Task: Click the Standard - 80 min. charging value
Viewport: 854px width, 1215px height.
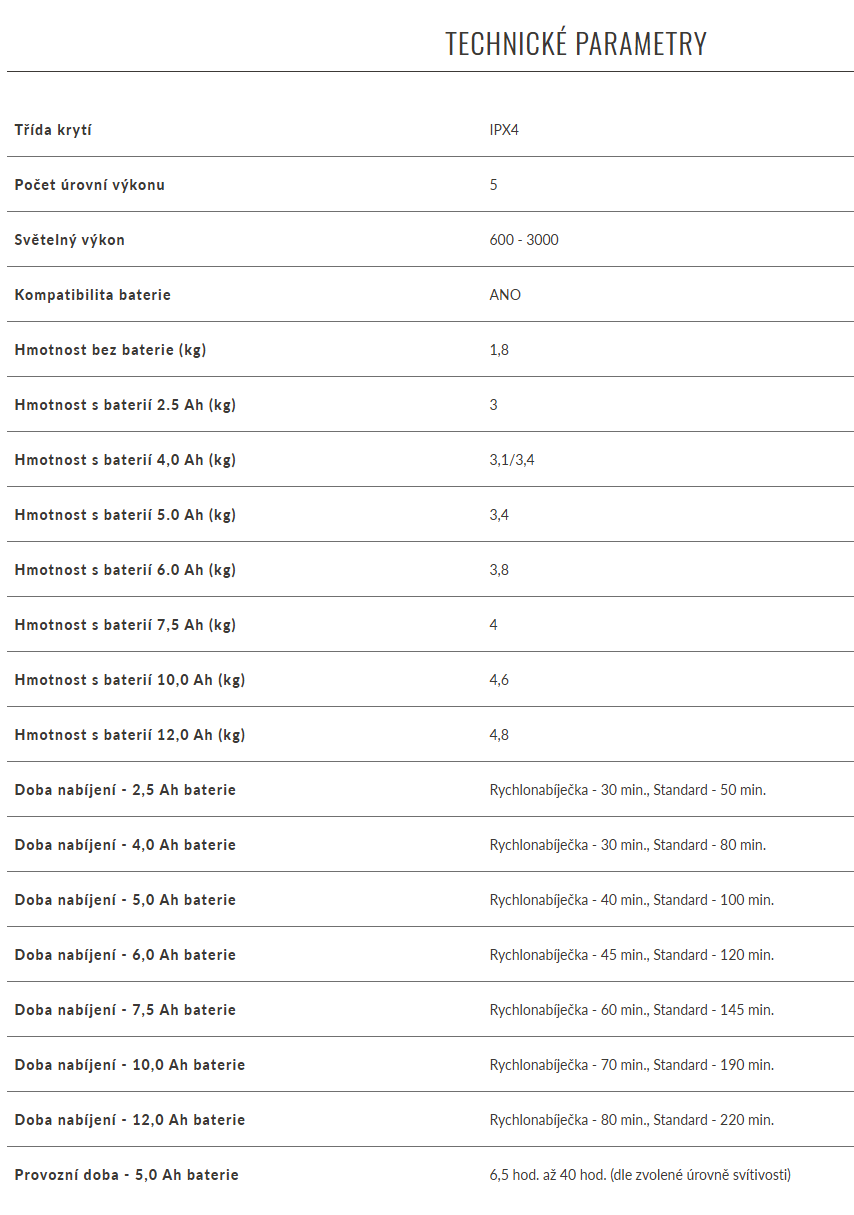Action: 710,845
